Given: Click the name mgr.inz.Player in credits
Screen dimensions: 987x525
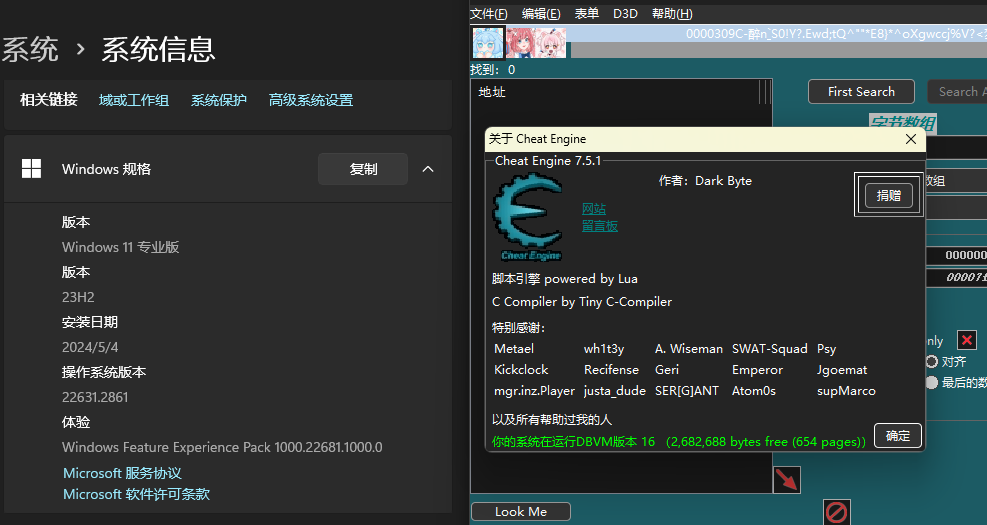Looking at the screenshot, I should coord(534,390).
